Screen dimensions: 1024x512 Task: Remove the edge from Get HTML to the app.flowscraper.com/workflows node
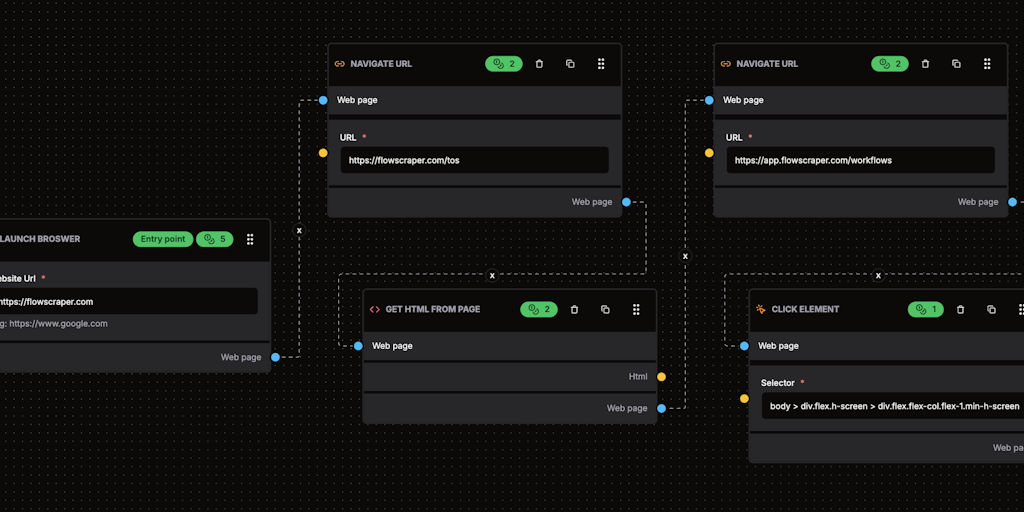[685, 257]
